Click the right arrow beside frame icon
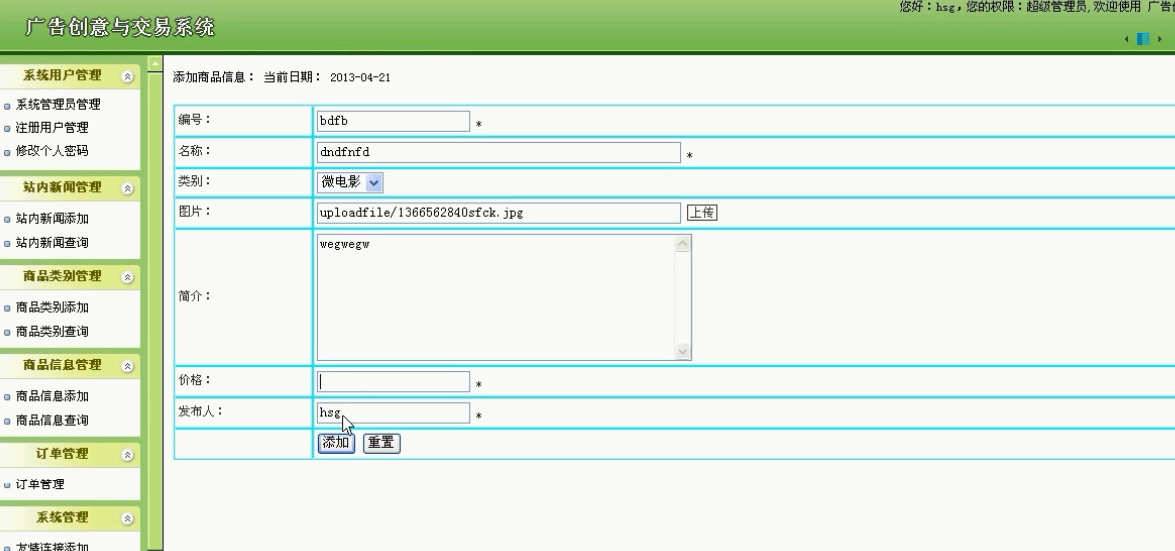Screen dimensions: 1175x551 pyautogui.click(x=1160, y=39)
